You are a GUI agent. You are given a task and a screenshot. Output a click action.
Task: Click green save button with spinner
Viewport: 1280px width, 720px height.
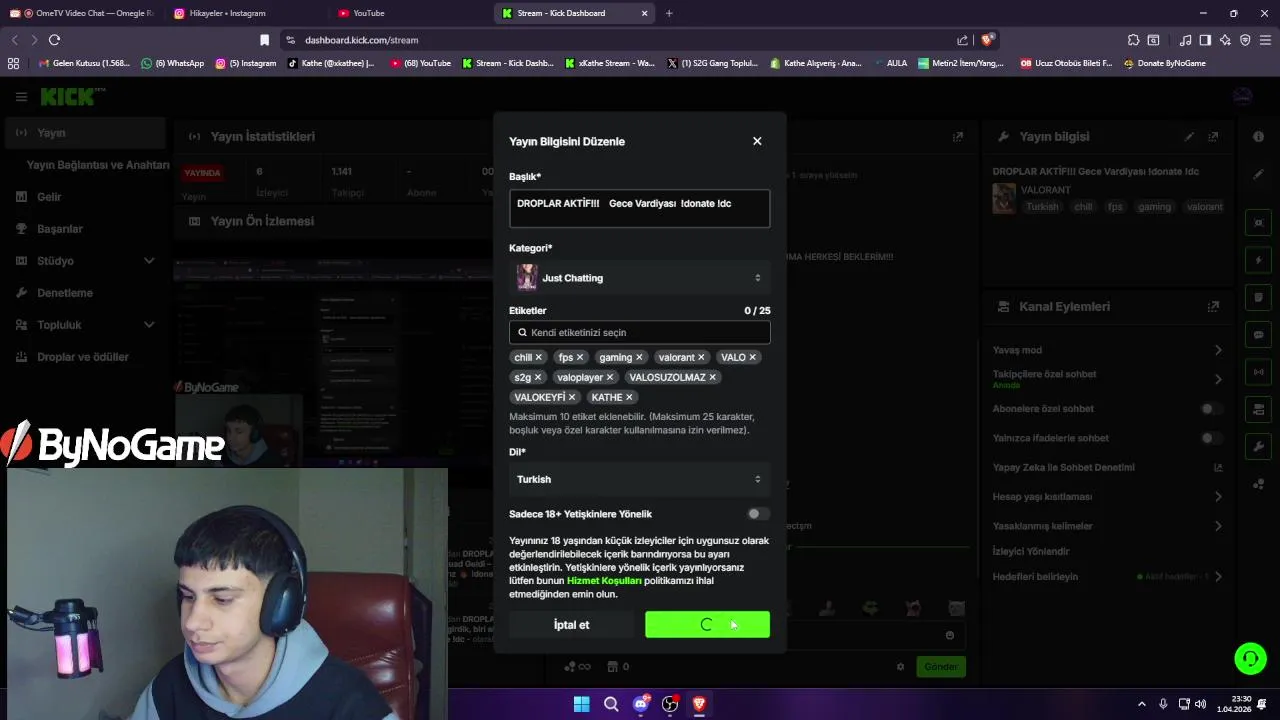point(707,625)
